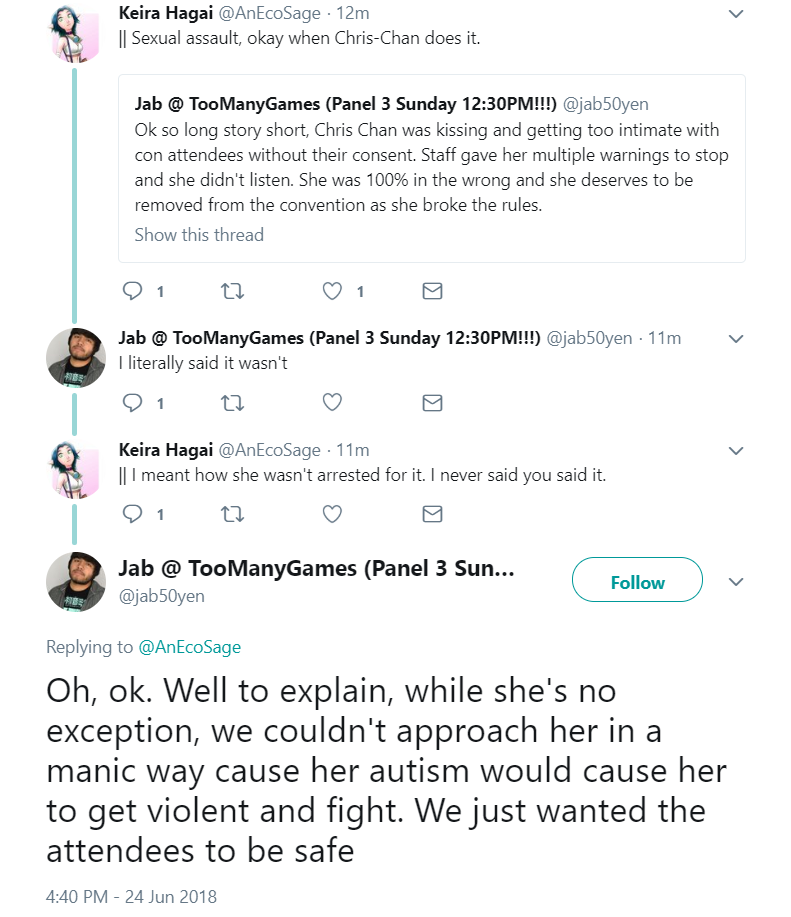Follow @jab50yen
This screenshot has height=917, width=791.
pos(637,580)
